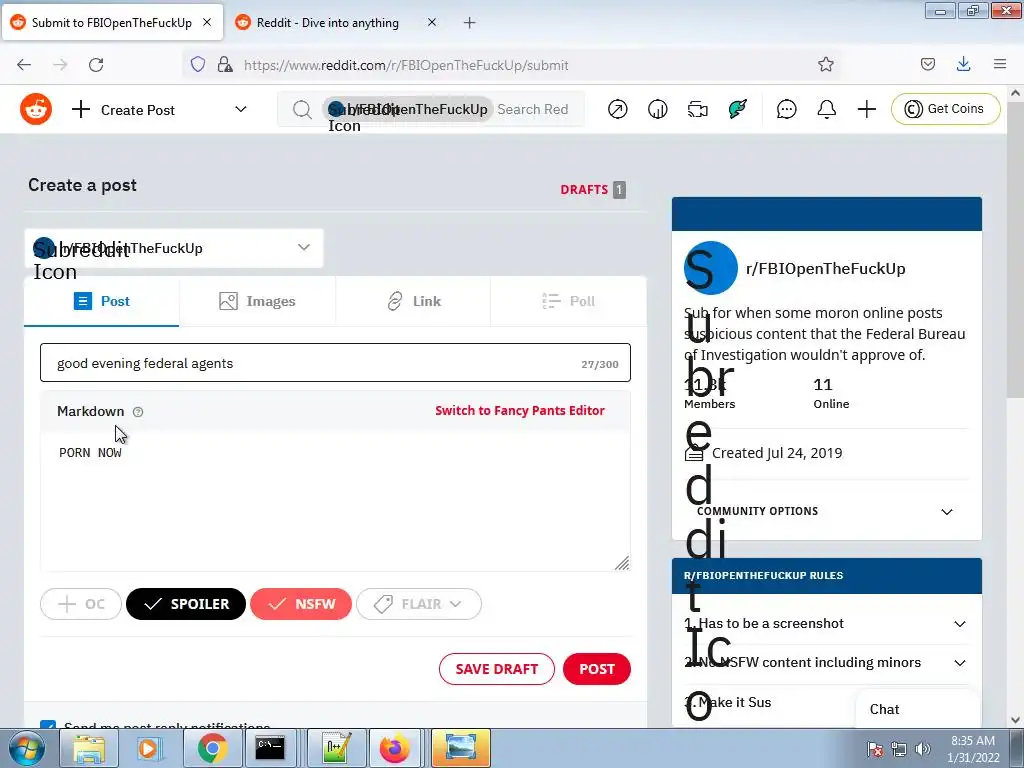Open the Reddit home logo

(x=36, y=109)
